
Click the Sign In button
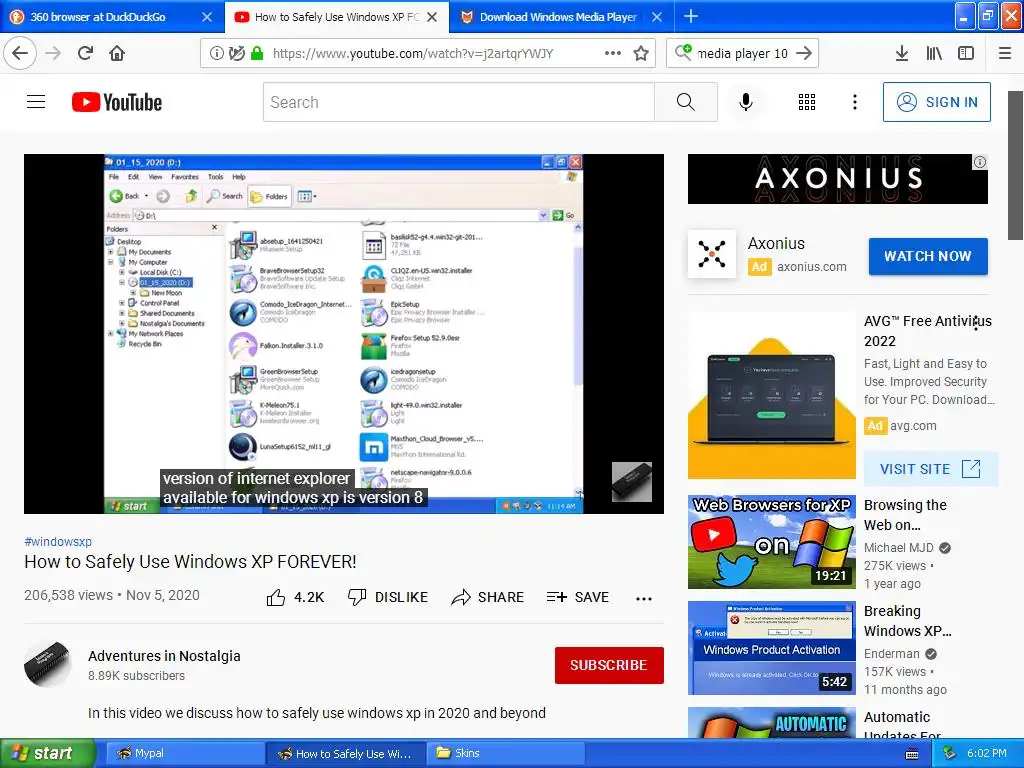936,102
